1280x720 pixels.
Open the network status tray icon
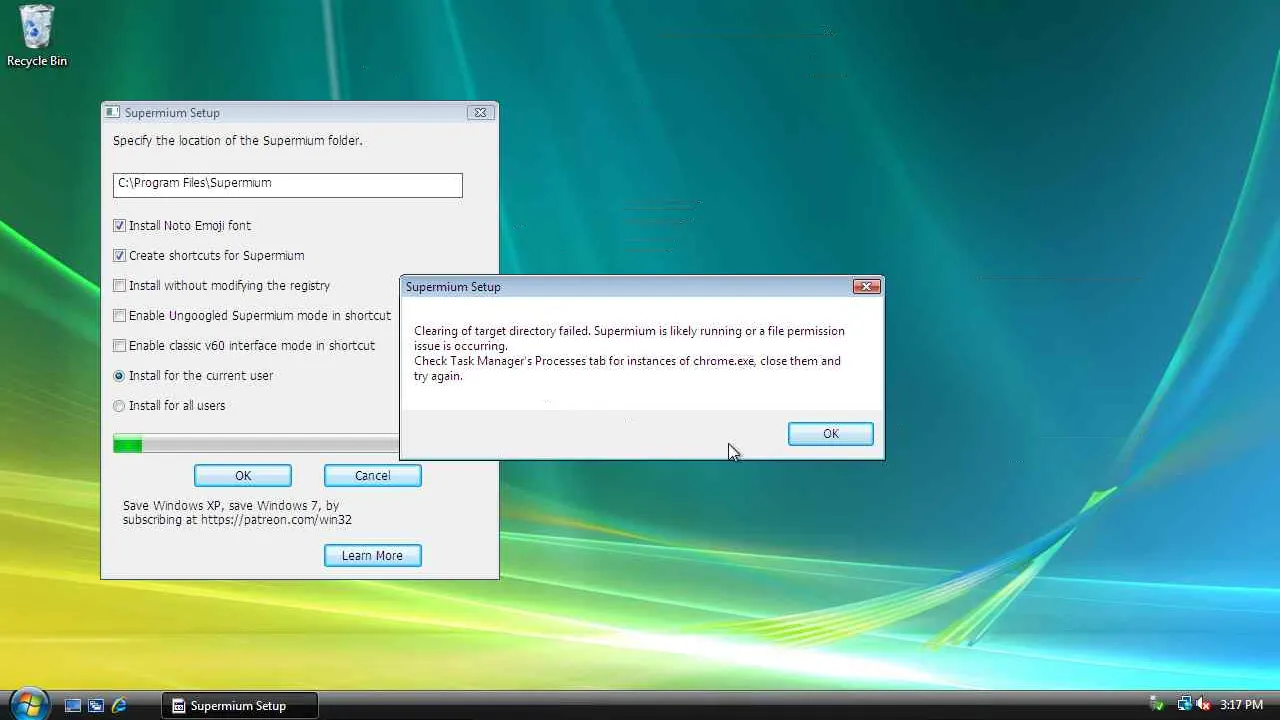click(1184, 705)
